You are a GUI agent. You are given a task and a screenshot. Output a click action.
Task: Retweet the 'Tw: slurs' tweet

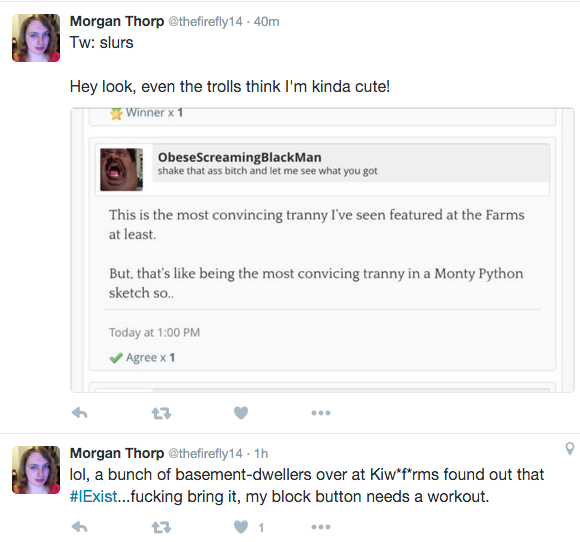pyautogui.click(x=162, y=413)
